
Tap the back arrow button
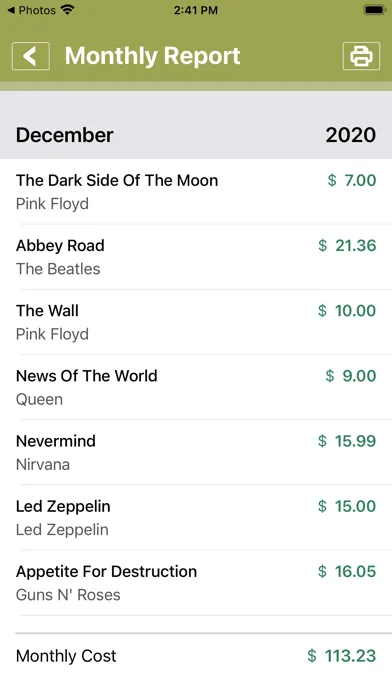coord(31,56)
